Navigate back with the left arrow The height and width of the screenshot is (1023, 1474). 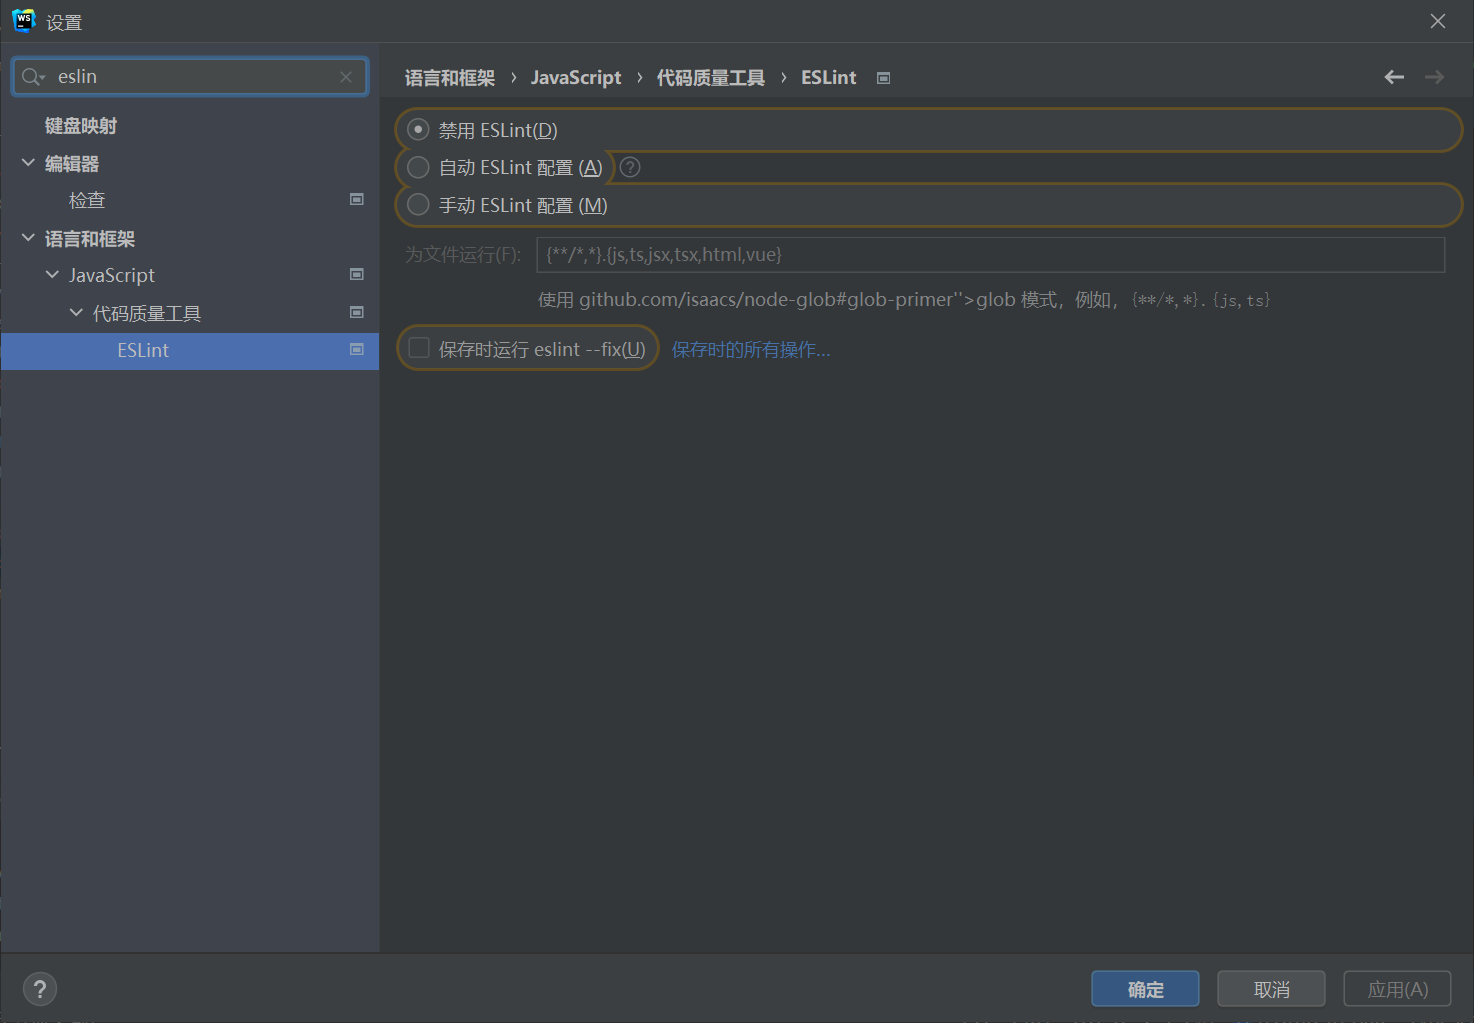click(x=1394, y=77)
